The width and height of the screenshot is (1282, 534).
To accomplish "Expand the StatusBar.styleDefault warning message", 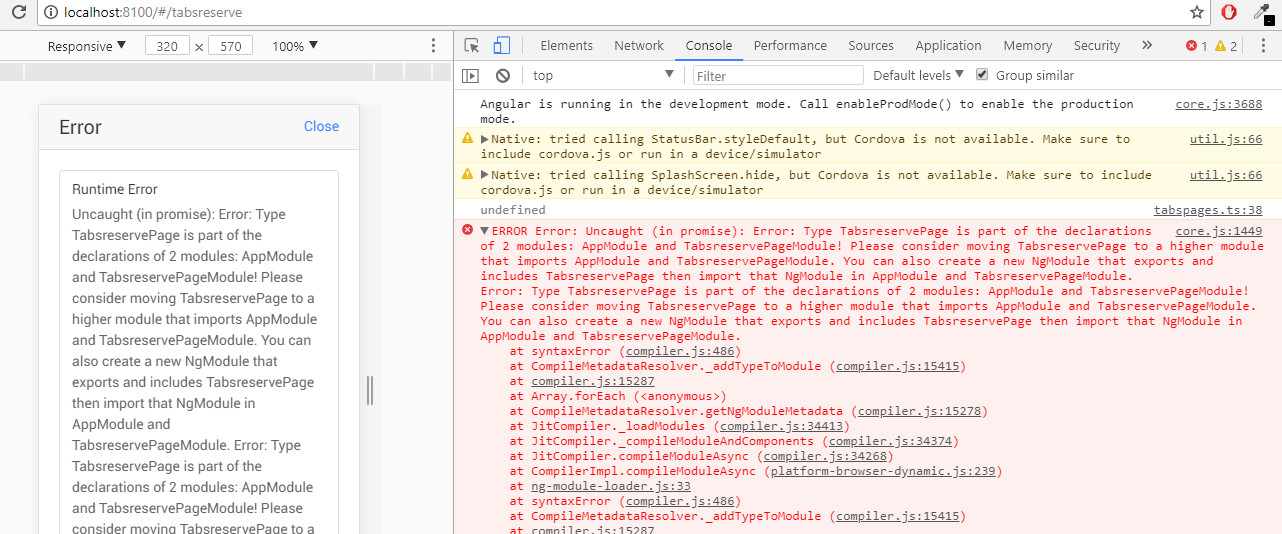I will [x=485, y=139].
